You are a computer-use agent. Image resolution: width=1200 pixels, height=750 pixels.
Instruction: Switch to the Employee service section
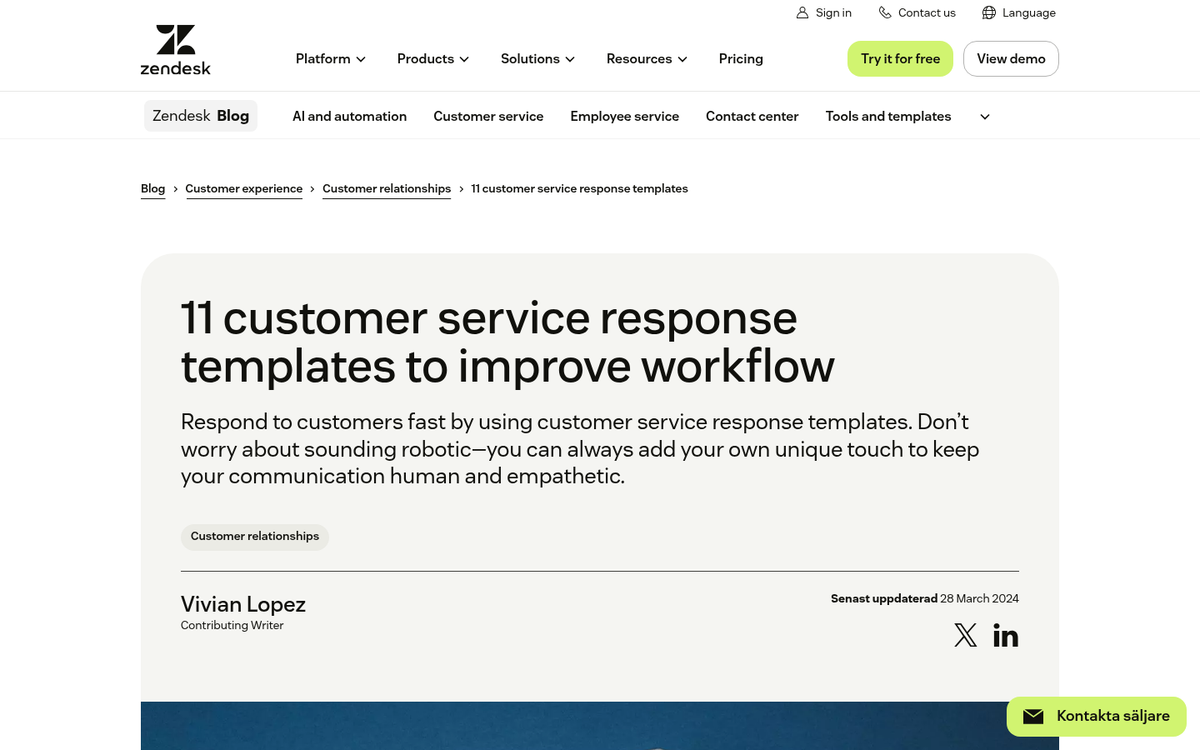tap(624, 116)
